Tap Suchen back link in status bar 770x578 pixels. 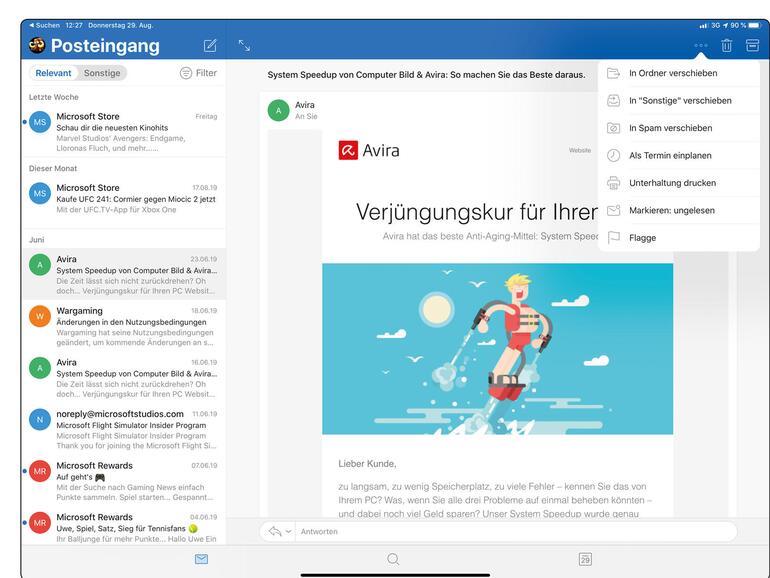point(44,25)
